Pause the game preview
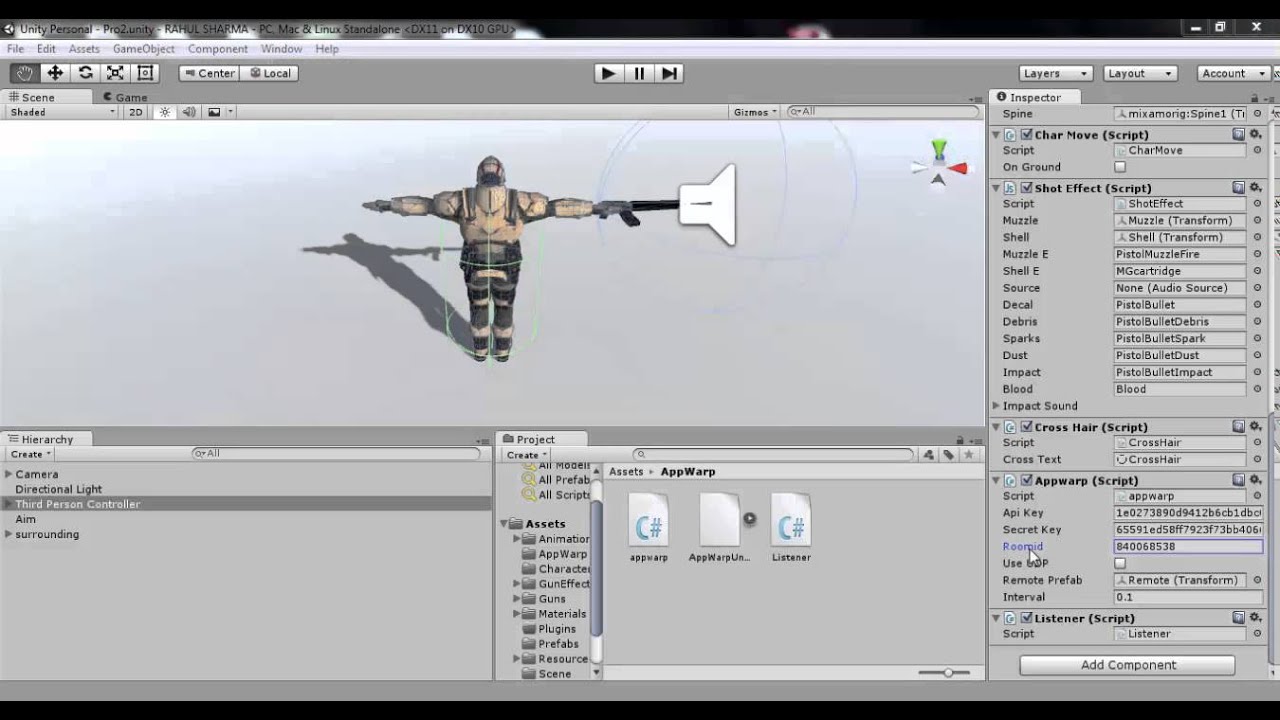The width and height of the screenshot is (1280, 720). click(639, 73)
